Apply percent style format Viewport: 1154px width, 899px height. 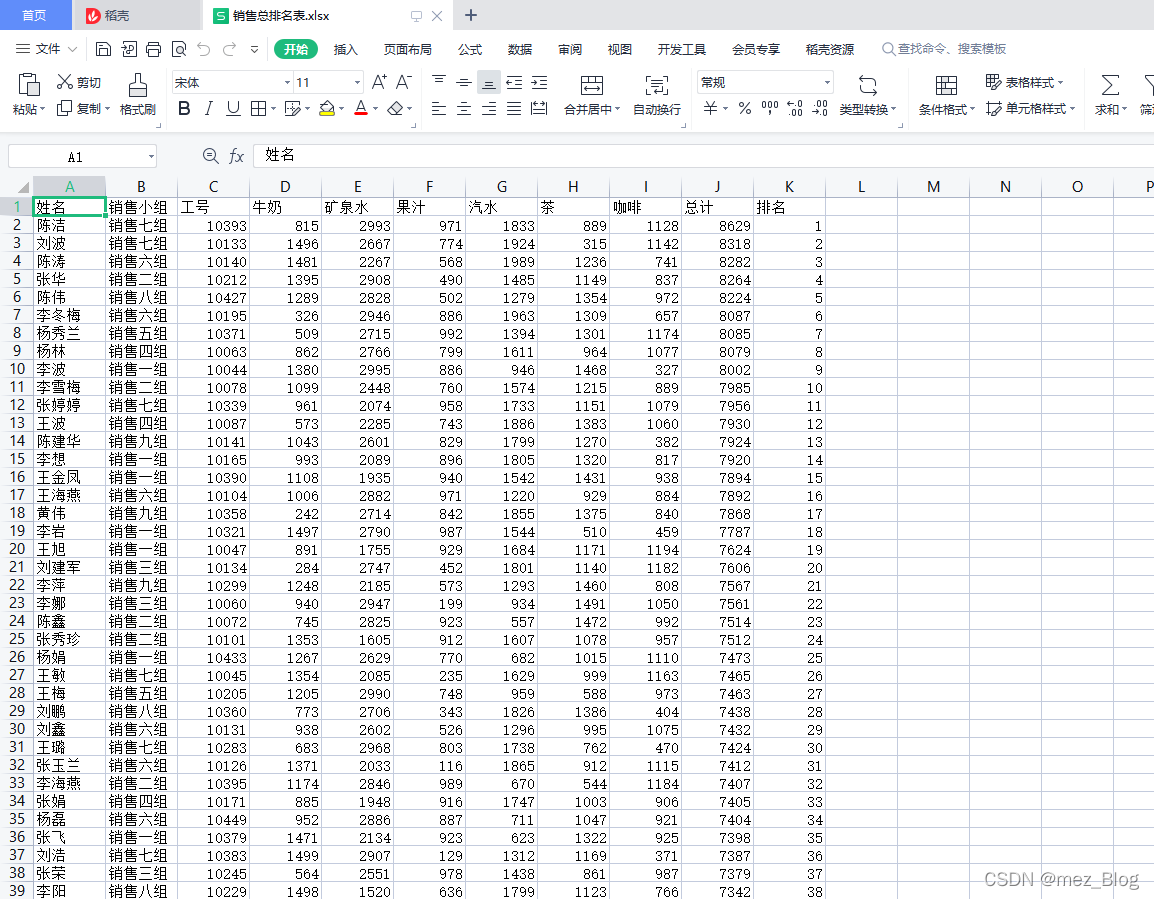pos(745,109)
